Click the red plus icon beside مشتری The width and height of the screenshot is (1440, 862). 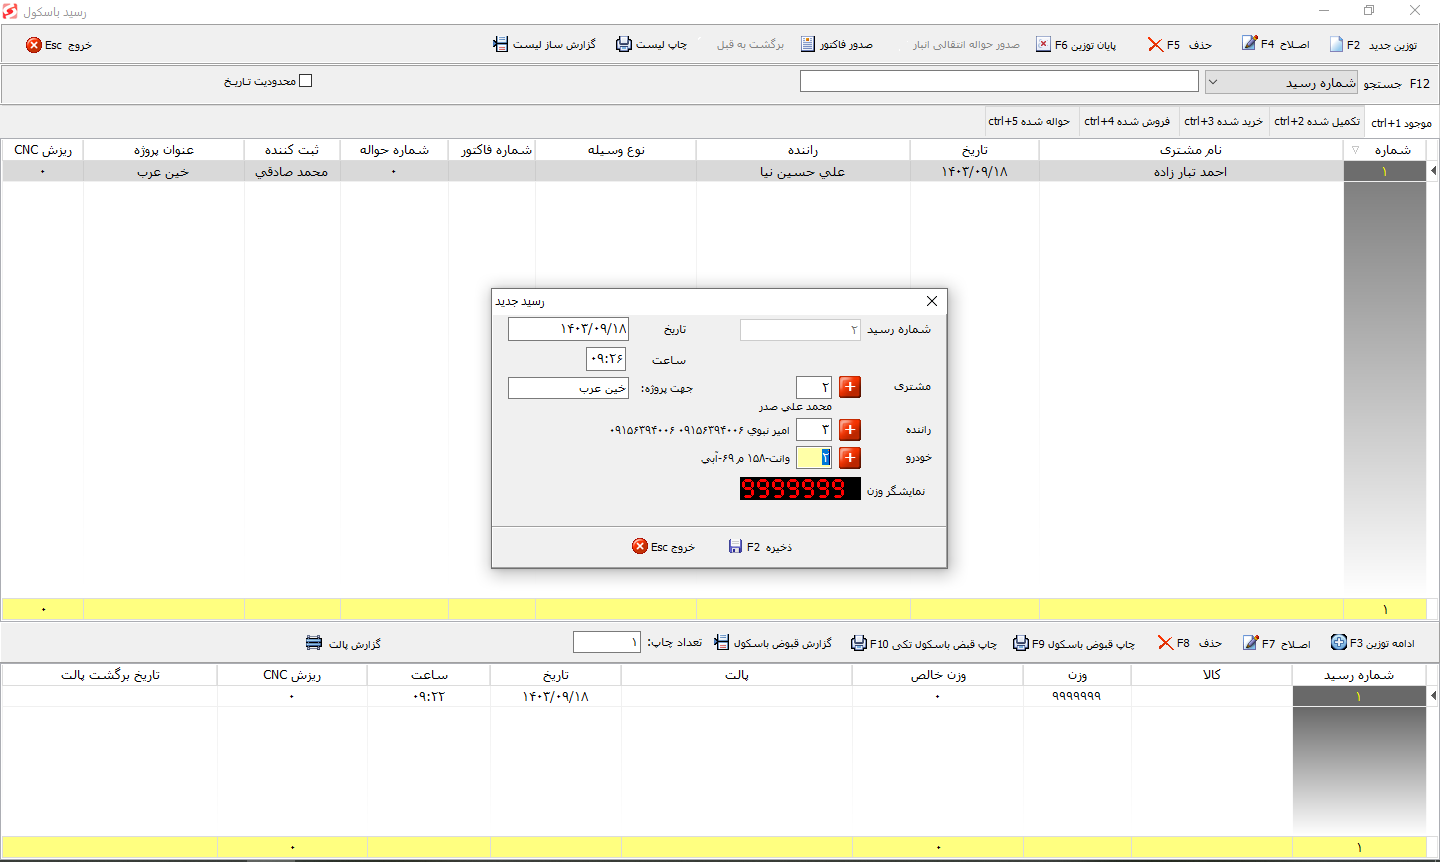pyautogui.click(x=850, y=387)
